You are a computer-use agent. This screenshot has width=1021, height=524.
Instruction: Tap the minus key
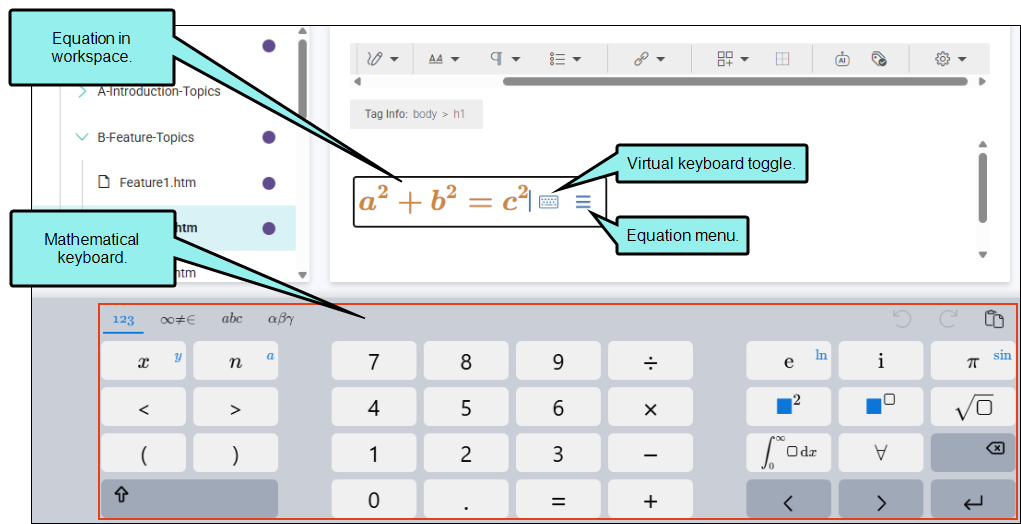pyautogui.click(x=650, y=454)
